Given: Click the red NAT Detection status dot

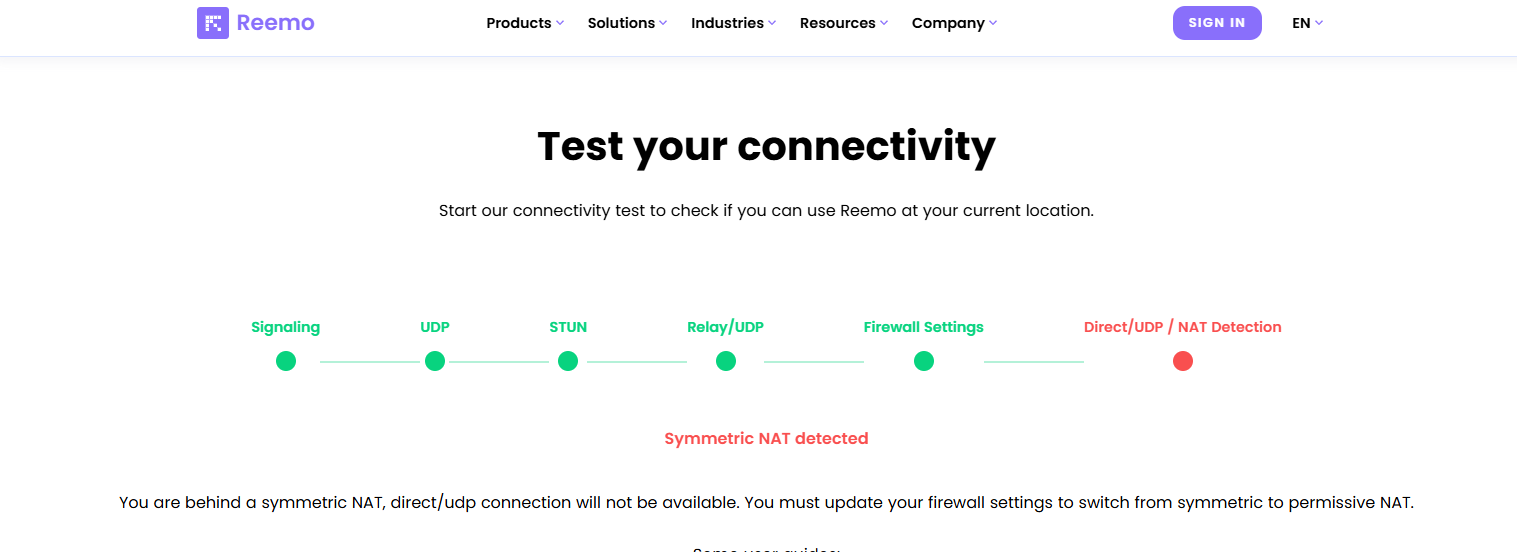Looking at the screenshot, I should [x=1183, y=361].
